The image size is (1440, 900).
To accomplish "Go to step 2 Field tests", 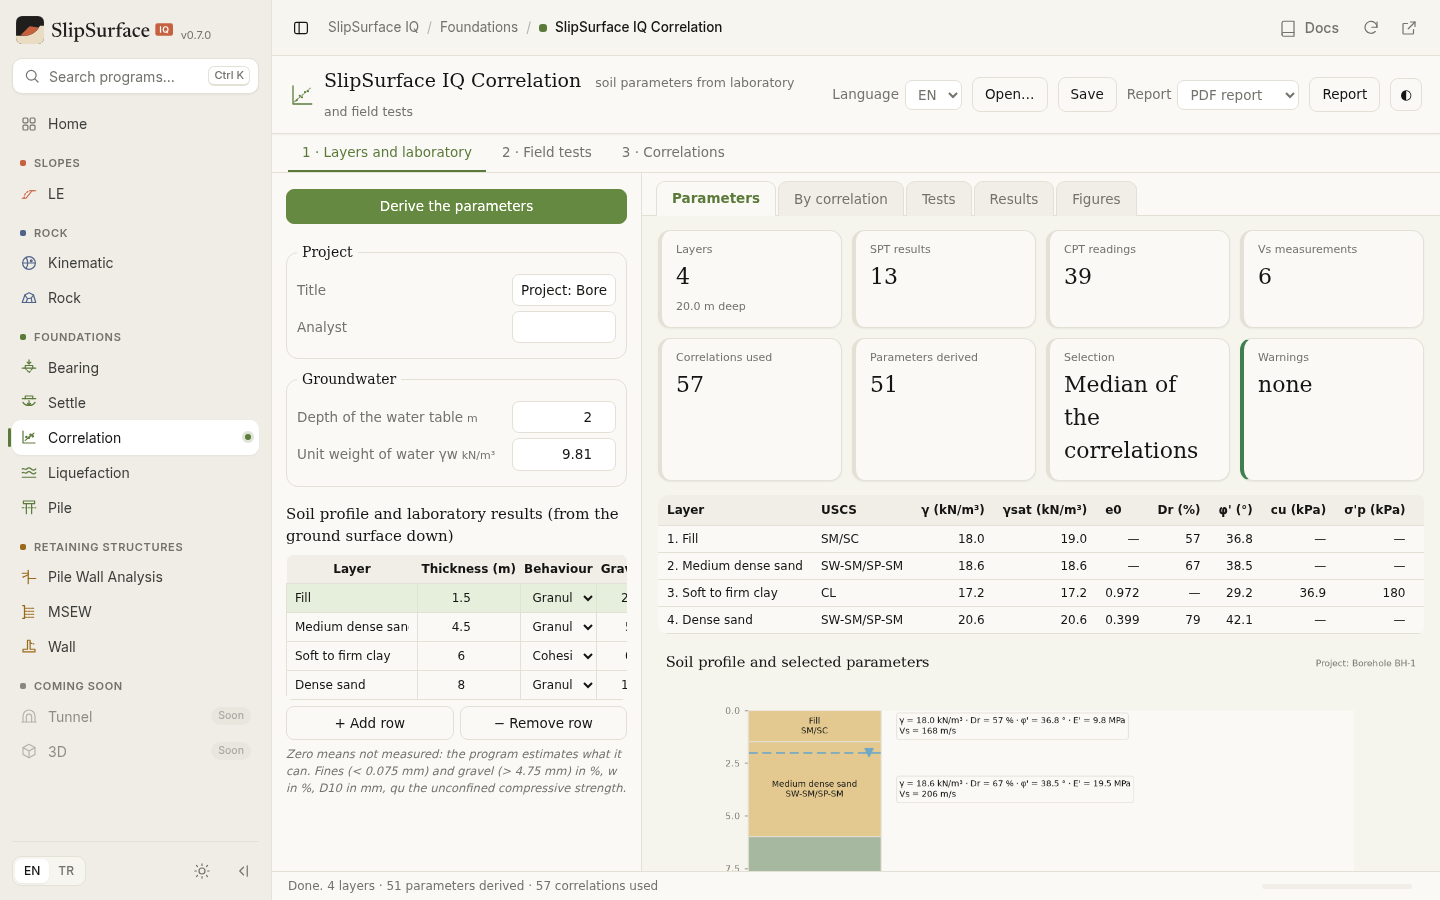I will click(547, 152).
